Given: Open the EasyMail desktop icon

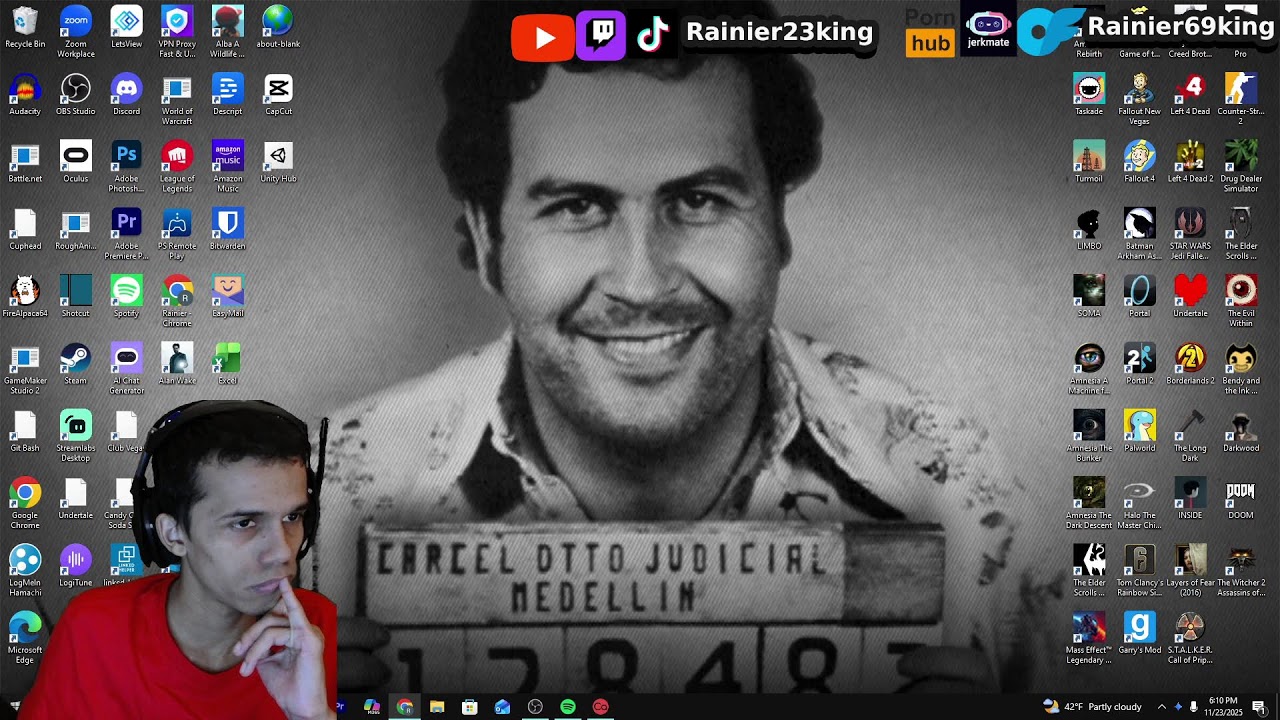Looking at the screenshot, I should [x=228, y=296].
